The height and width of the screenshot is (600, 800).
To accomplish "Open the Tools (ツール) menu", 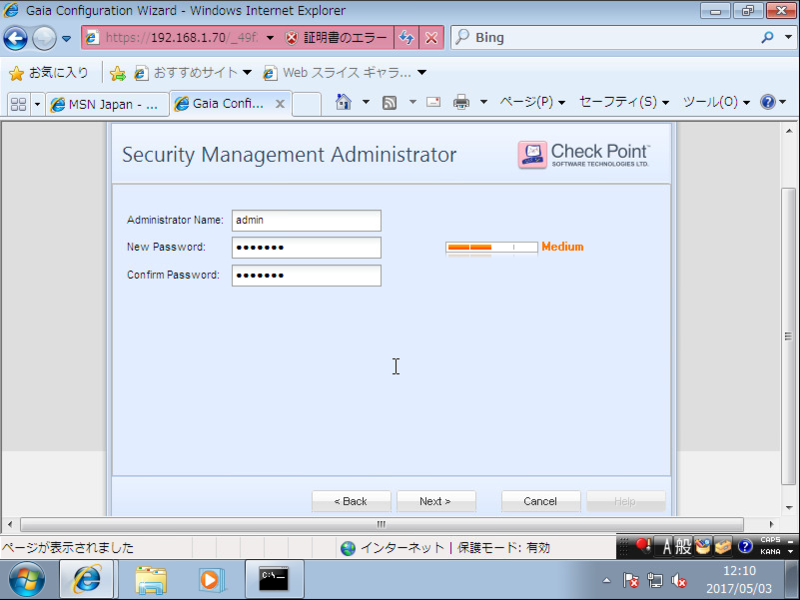I will (716, 102).
